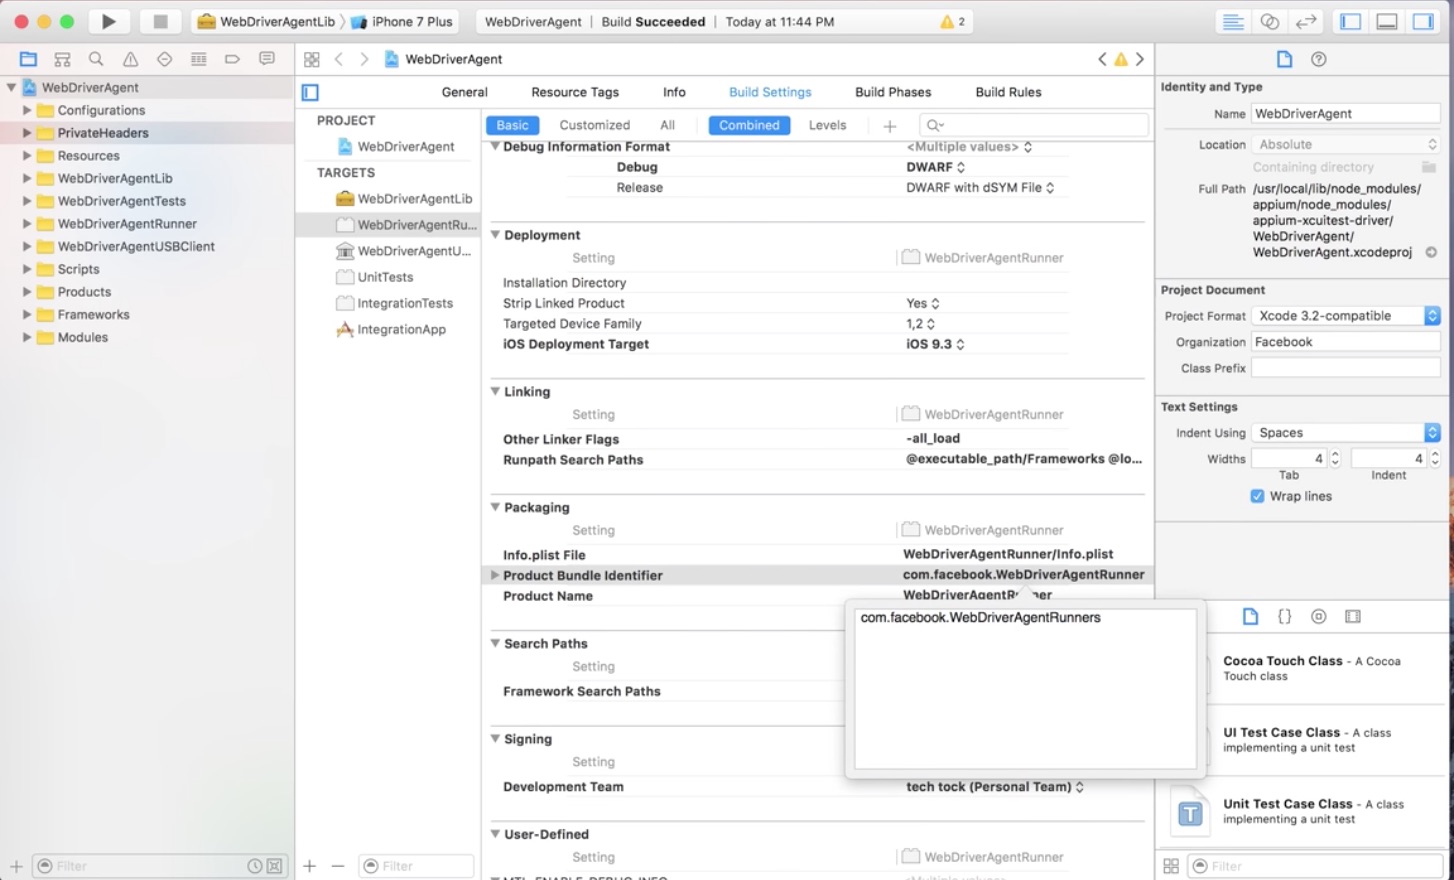This screenshot has height=880, width=1454.
Task: Click the build settings search field
Action: pos(1034,125)
